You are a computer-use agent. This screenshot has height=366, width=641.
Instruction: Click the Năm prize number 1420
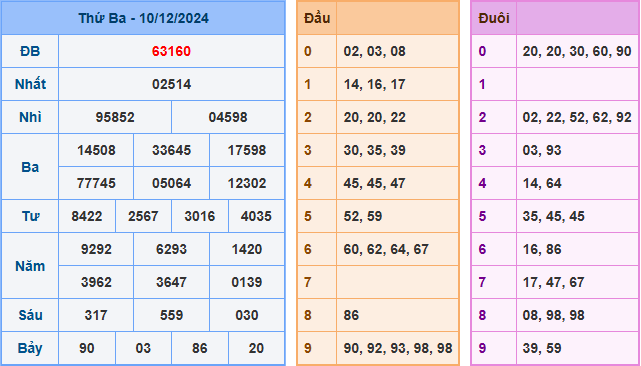[247, 249]
